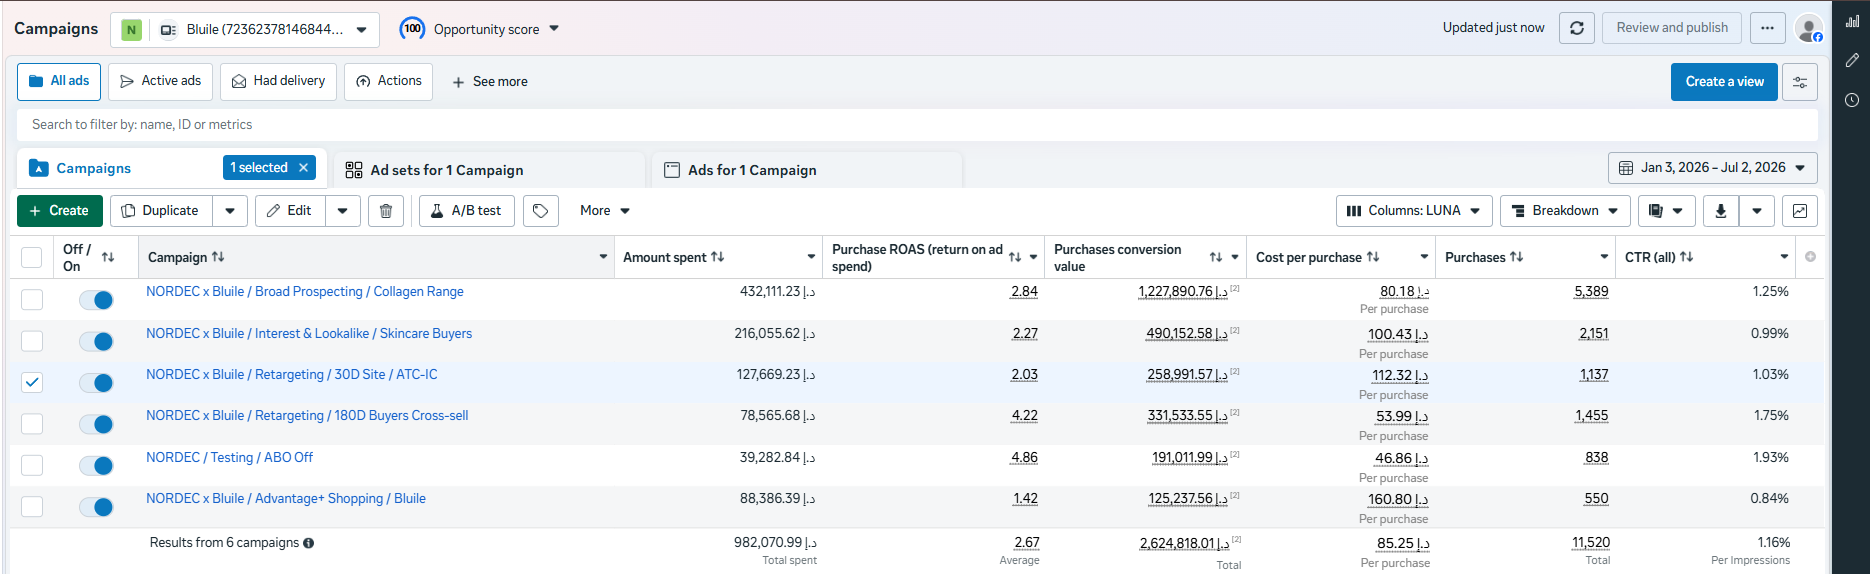Check the Broad Prospecting / Collagen Range row checkbox
The height and width of the screenshot is (574, 1870).
[32, 299]
